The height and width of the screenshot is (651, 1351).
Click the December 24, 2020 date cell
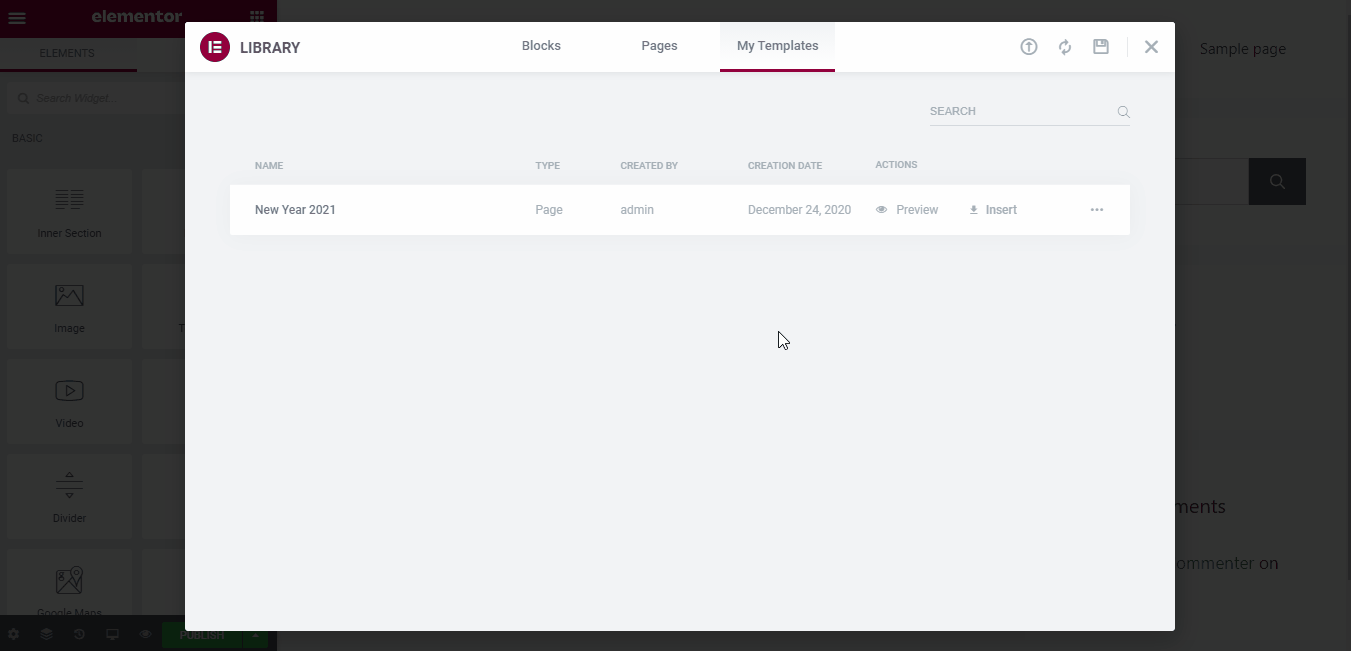click(799, 210)
